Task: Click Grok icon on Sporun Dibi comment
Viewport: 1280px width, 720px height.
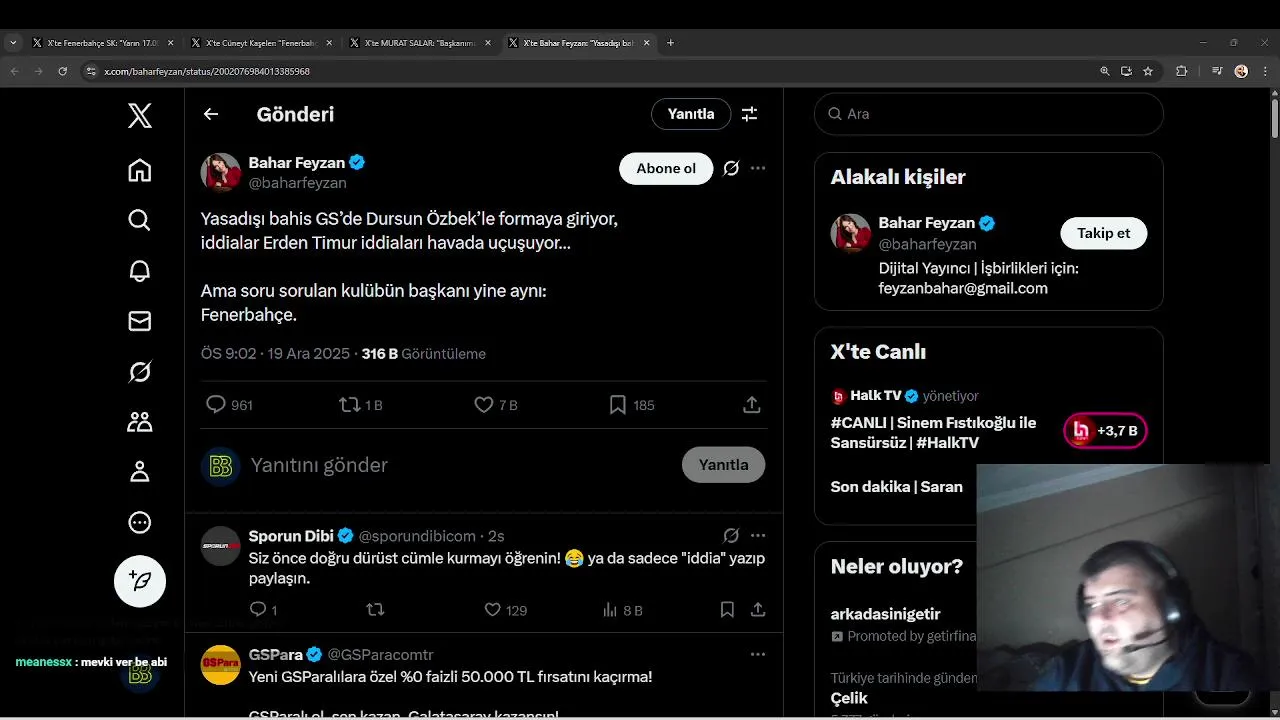Action: pos(731,535)
